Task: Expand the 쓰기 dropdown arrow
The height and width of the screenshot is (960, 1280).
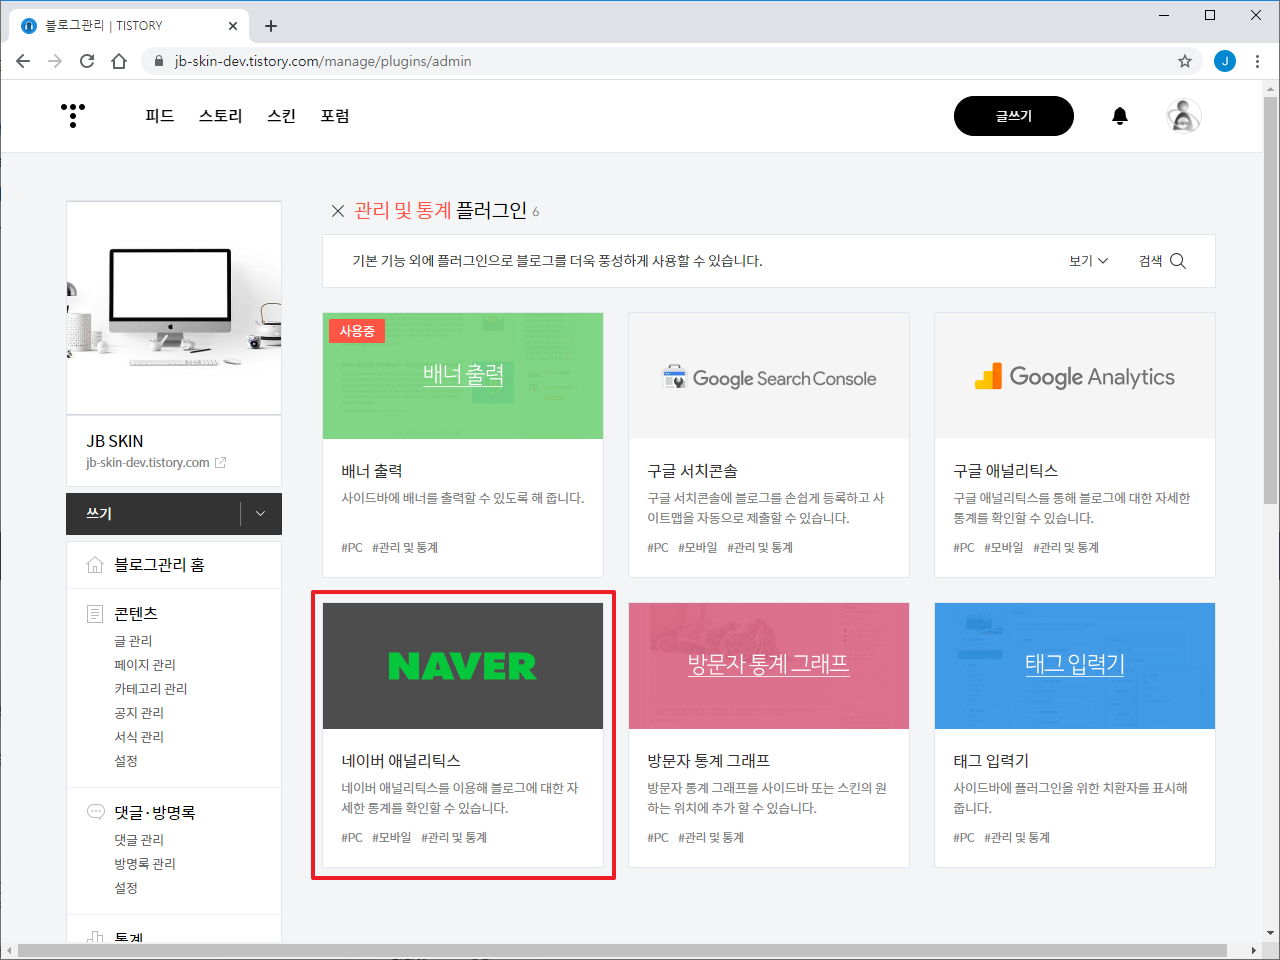Action: pyautogui.click(x=261, y=514)
